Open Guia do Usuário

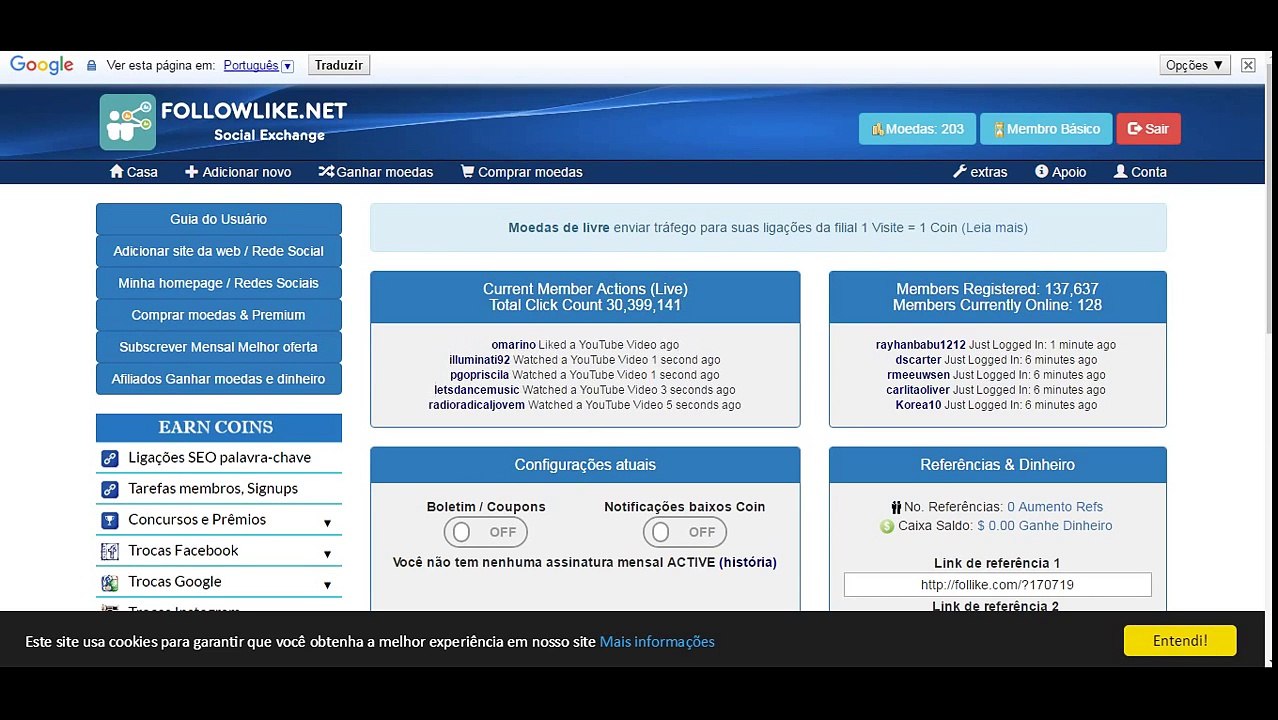click(219, 219)
